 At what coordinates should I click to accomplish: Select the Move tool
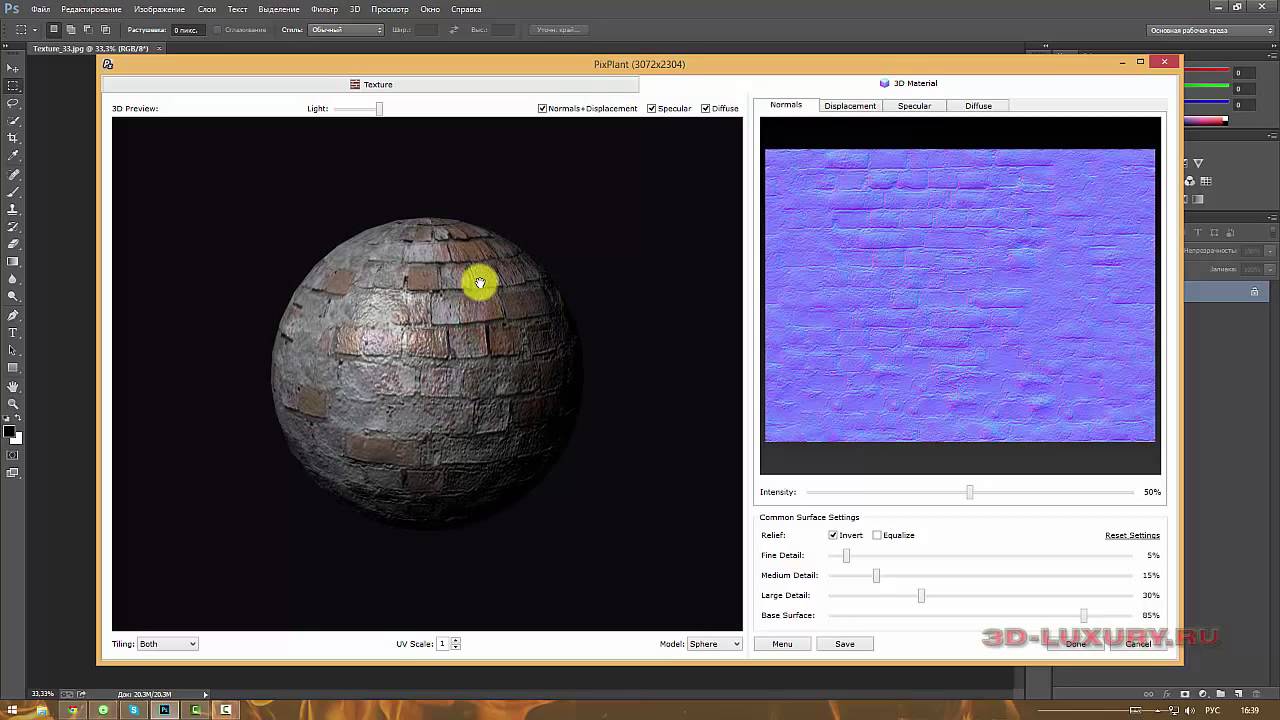tap(13, 68)
